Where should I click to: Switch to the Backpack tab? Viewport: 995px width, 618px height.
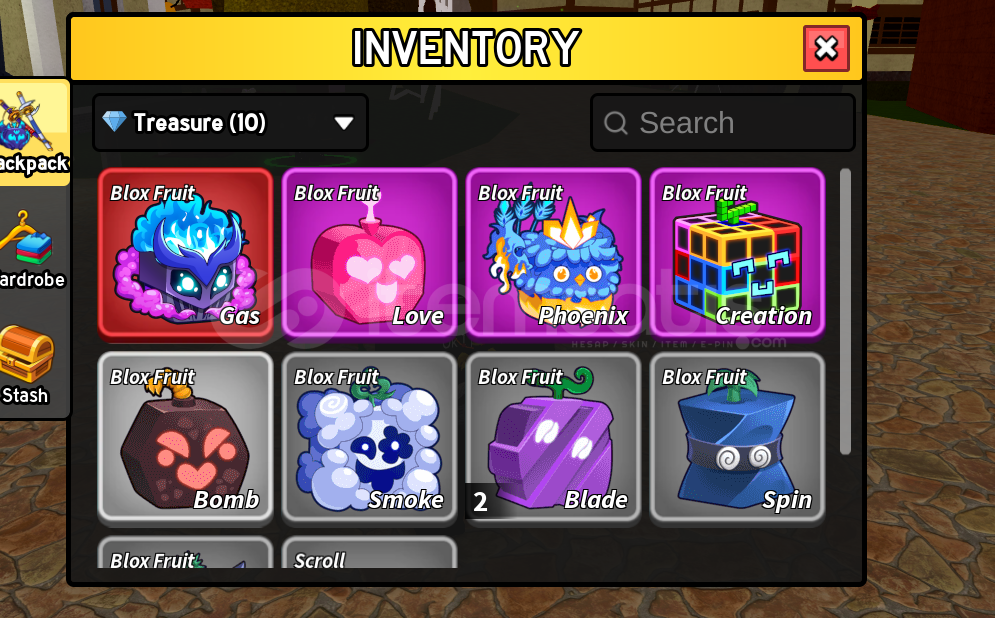(33, 132)
